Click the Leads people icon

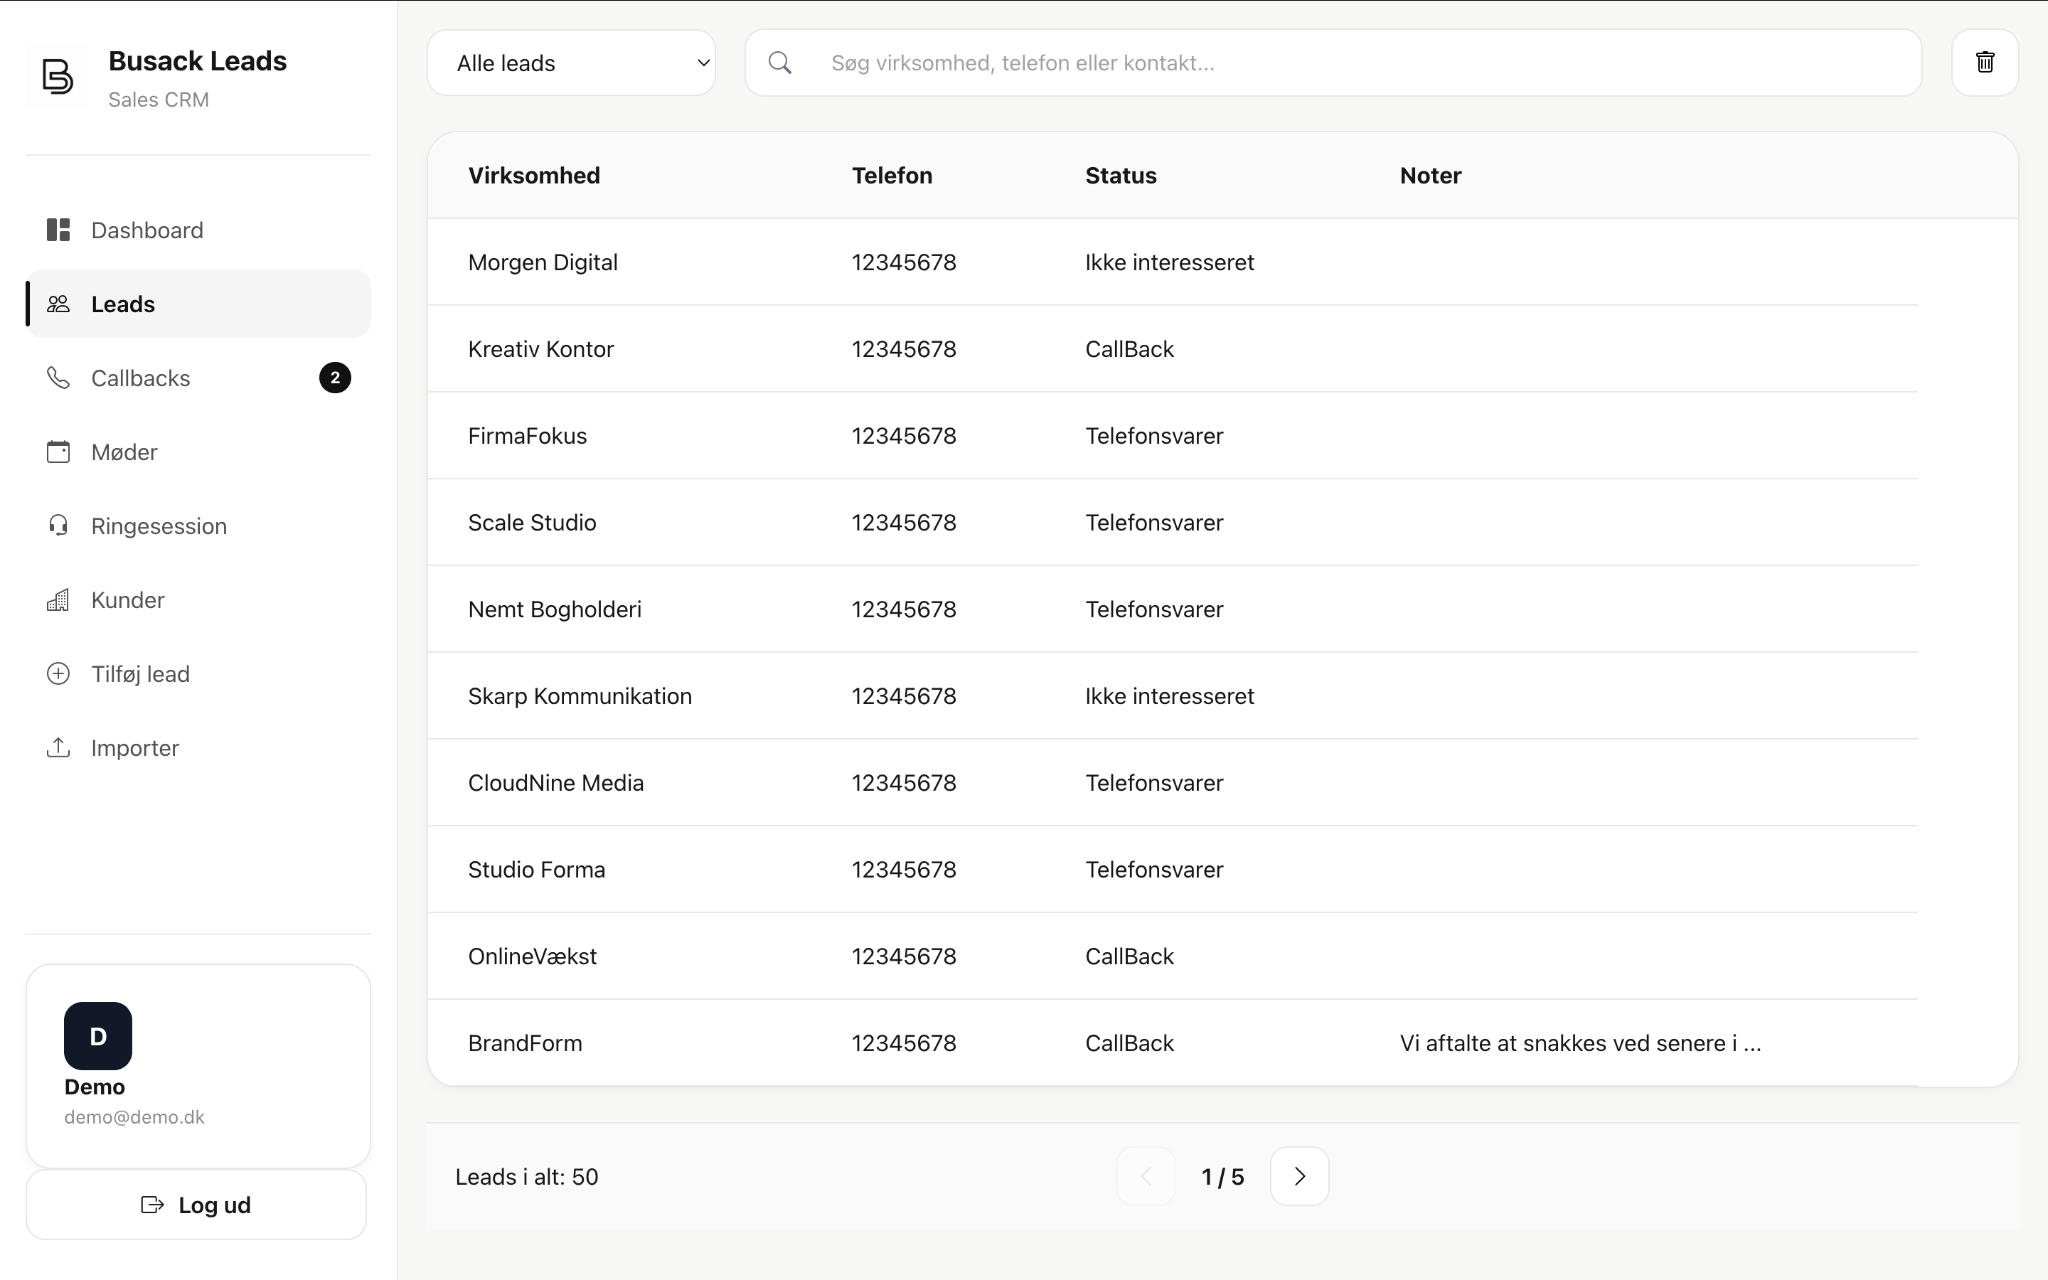pyautogui.click(x=58, y=304)
